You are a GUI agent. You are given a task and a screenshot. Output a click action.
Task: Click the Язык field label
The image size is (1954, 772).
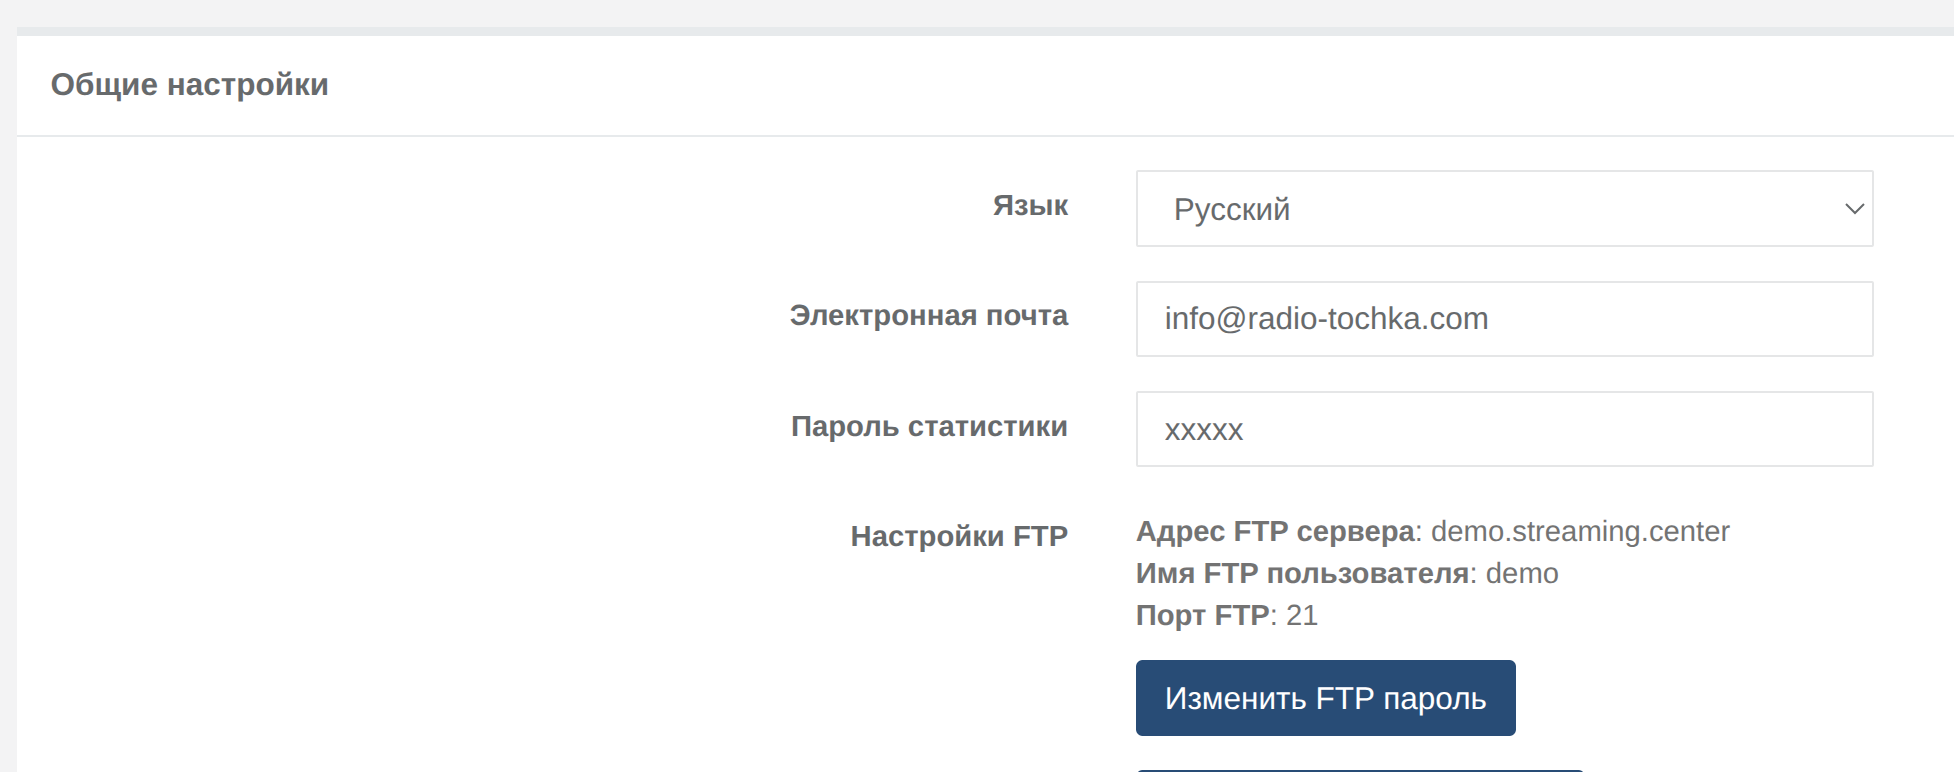(1030, 206)
